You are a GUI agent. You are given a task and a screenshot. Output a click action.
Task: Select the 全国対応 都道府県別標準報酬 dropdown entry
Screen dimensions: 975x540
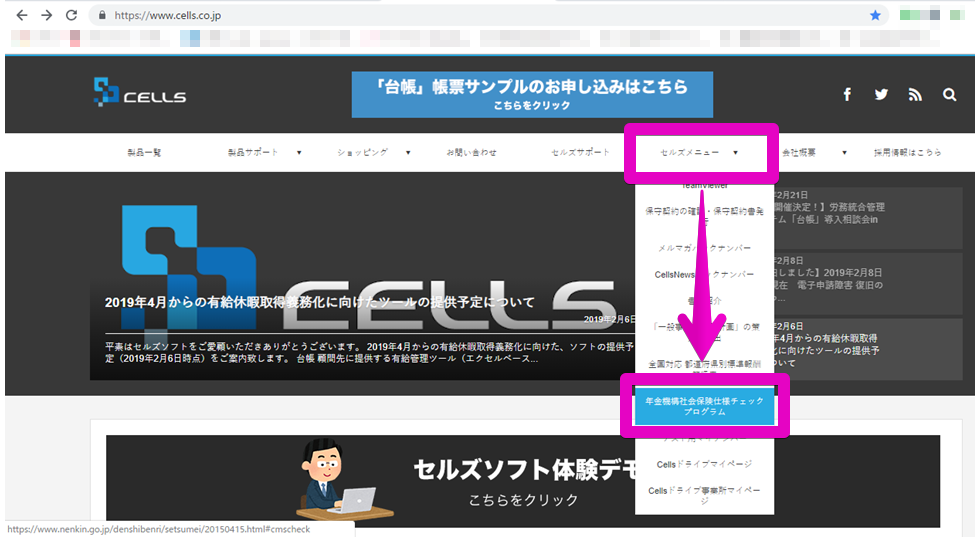click(705, 366)
